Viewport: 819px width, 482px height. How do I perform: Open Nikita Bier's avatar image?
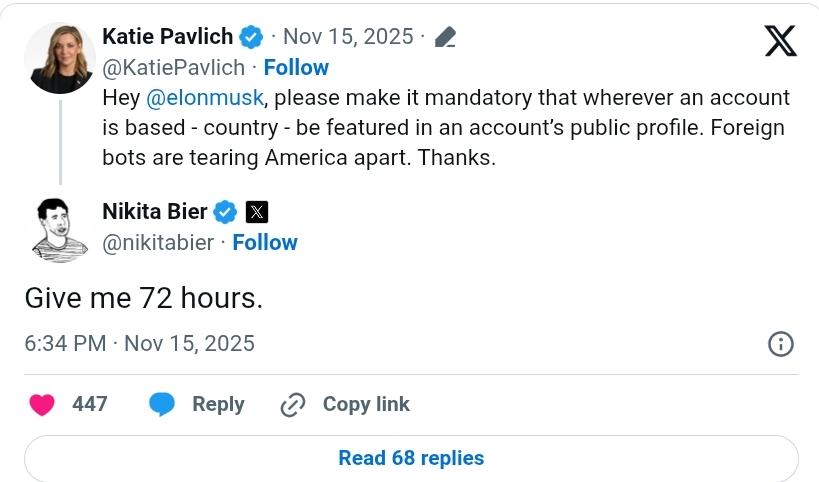(x=59, y=230)
